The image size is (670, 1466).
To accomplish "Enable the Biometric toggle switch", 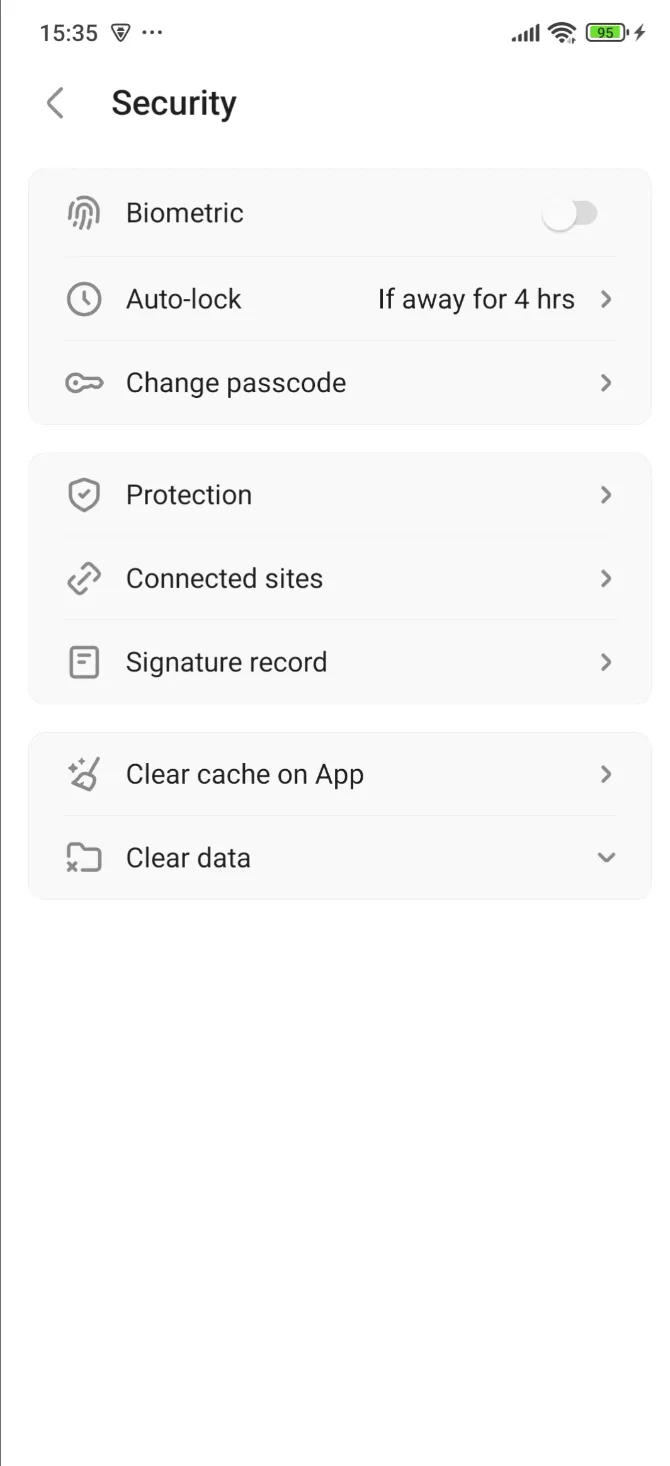I will click(571, 212).
